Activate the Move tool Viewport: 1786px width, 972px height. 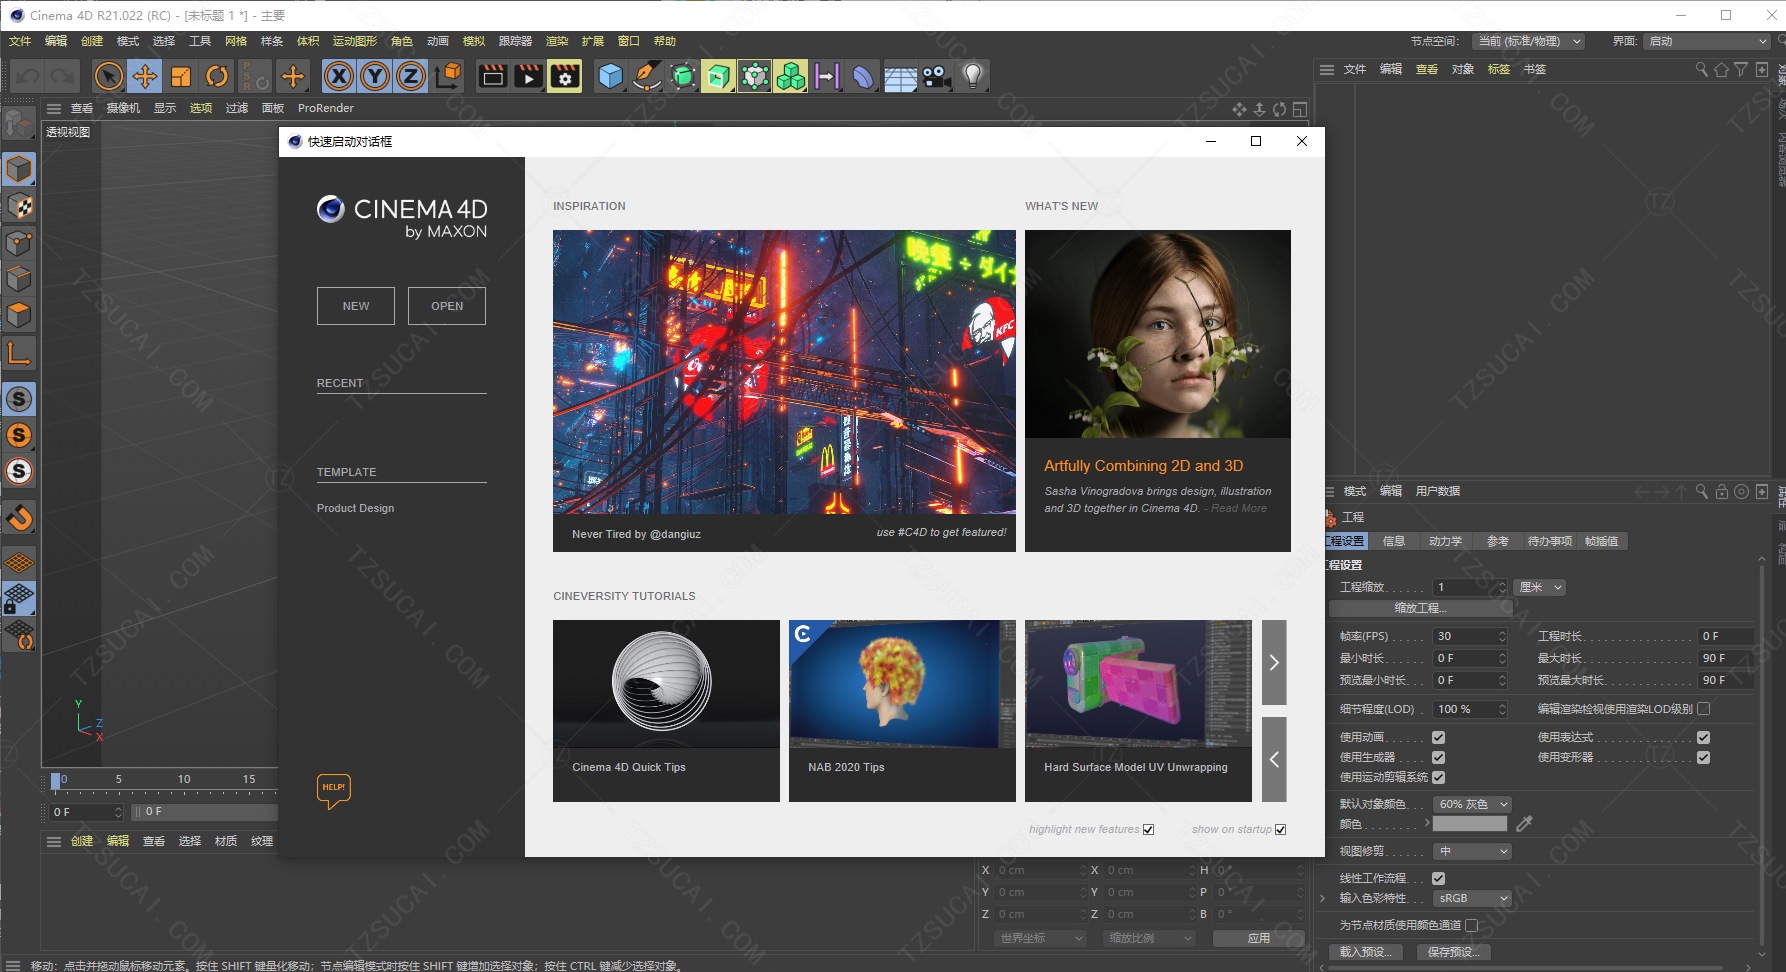pos(145,76)
